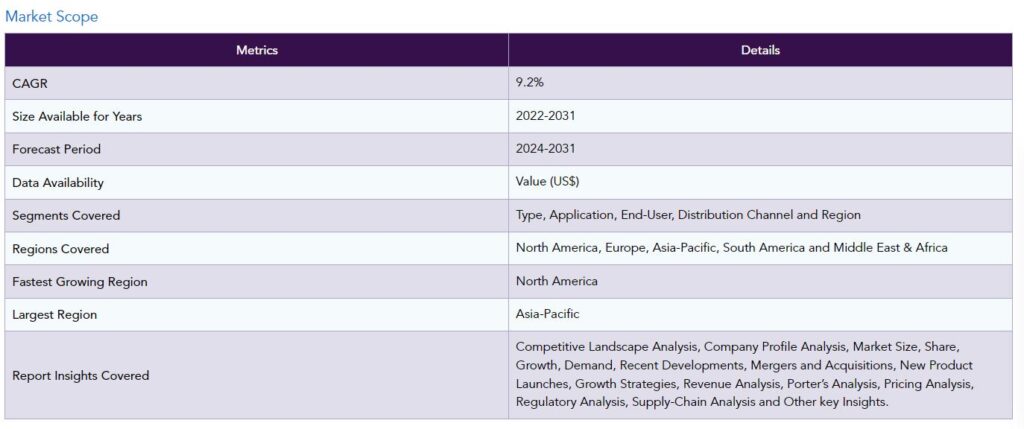This screenshot has height=429, width=1024.
Task: Click the Asia-Pacific largest region value
Action: click(x=547, y=314)
